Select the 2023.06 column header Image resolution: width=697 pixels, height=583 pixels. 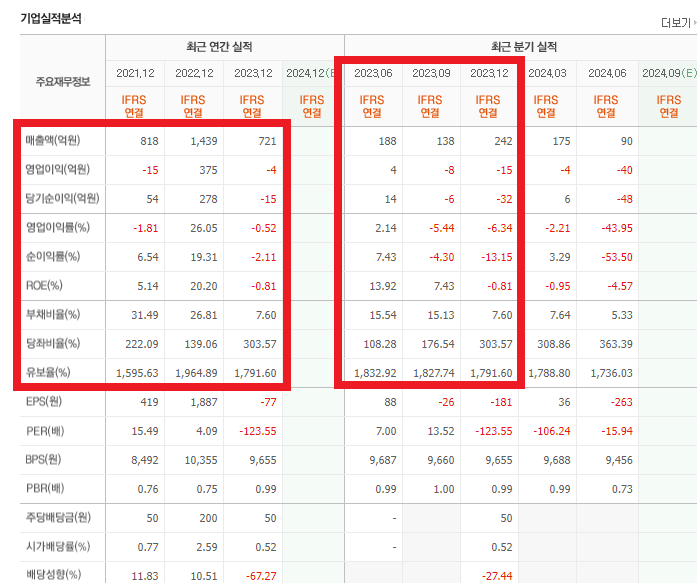pyautogui.click(x=373, y=73)
